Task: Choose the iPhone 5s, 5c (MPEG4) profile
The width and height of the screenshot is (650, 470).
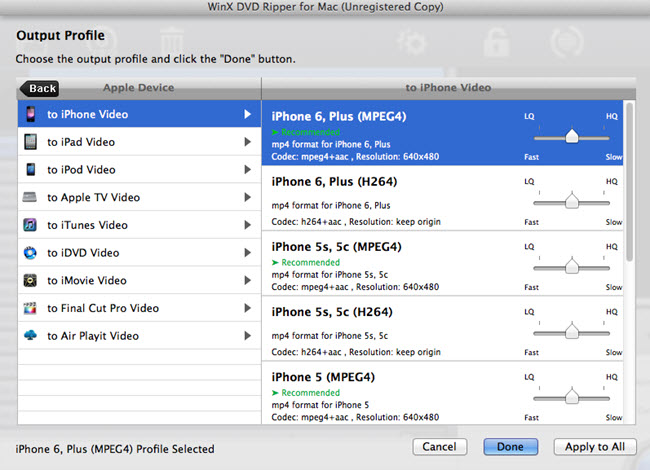Action: (x=442, y=263)
